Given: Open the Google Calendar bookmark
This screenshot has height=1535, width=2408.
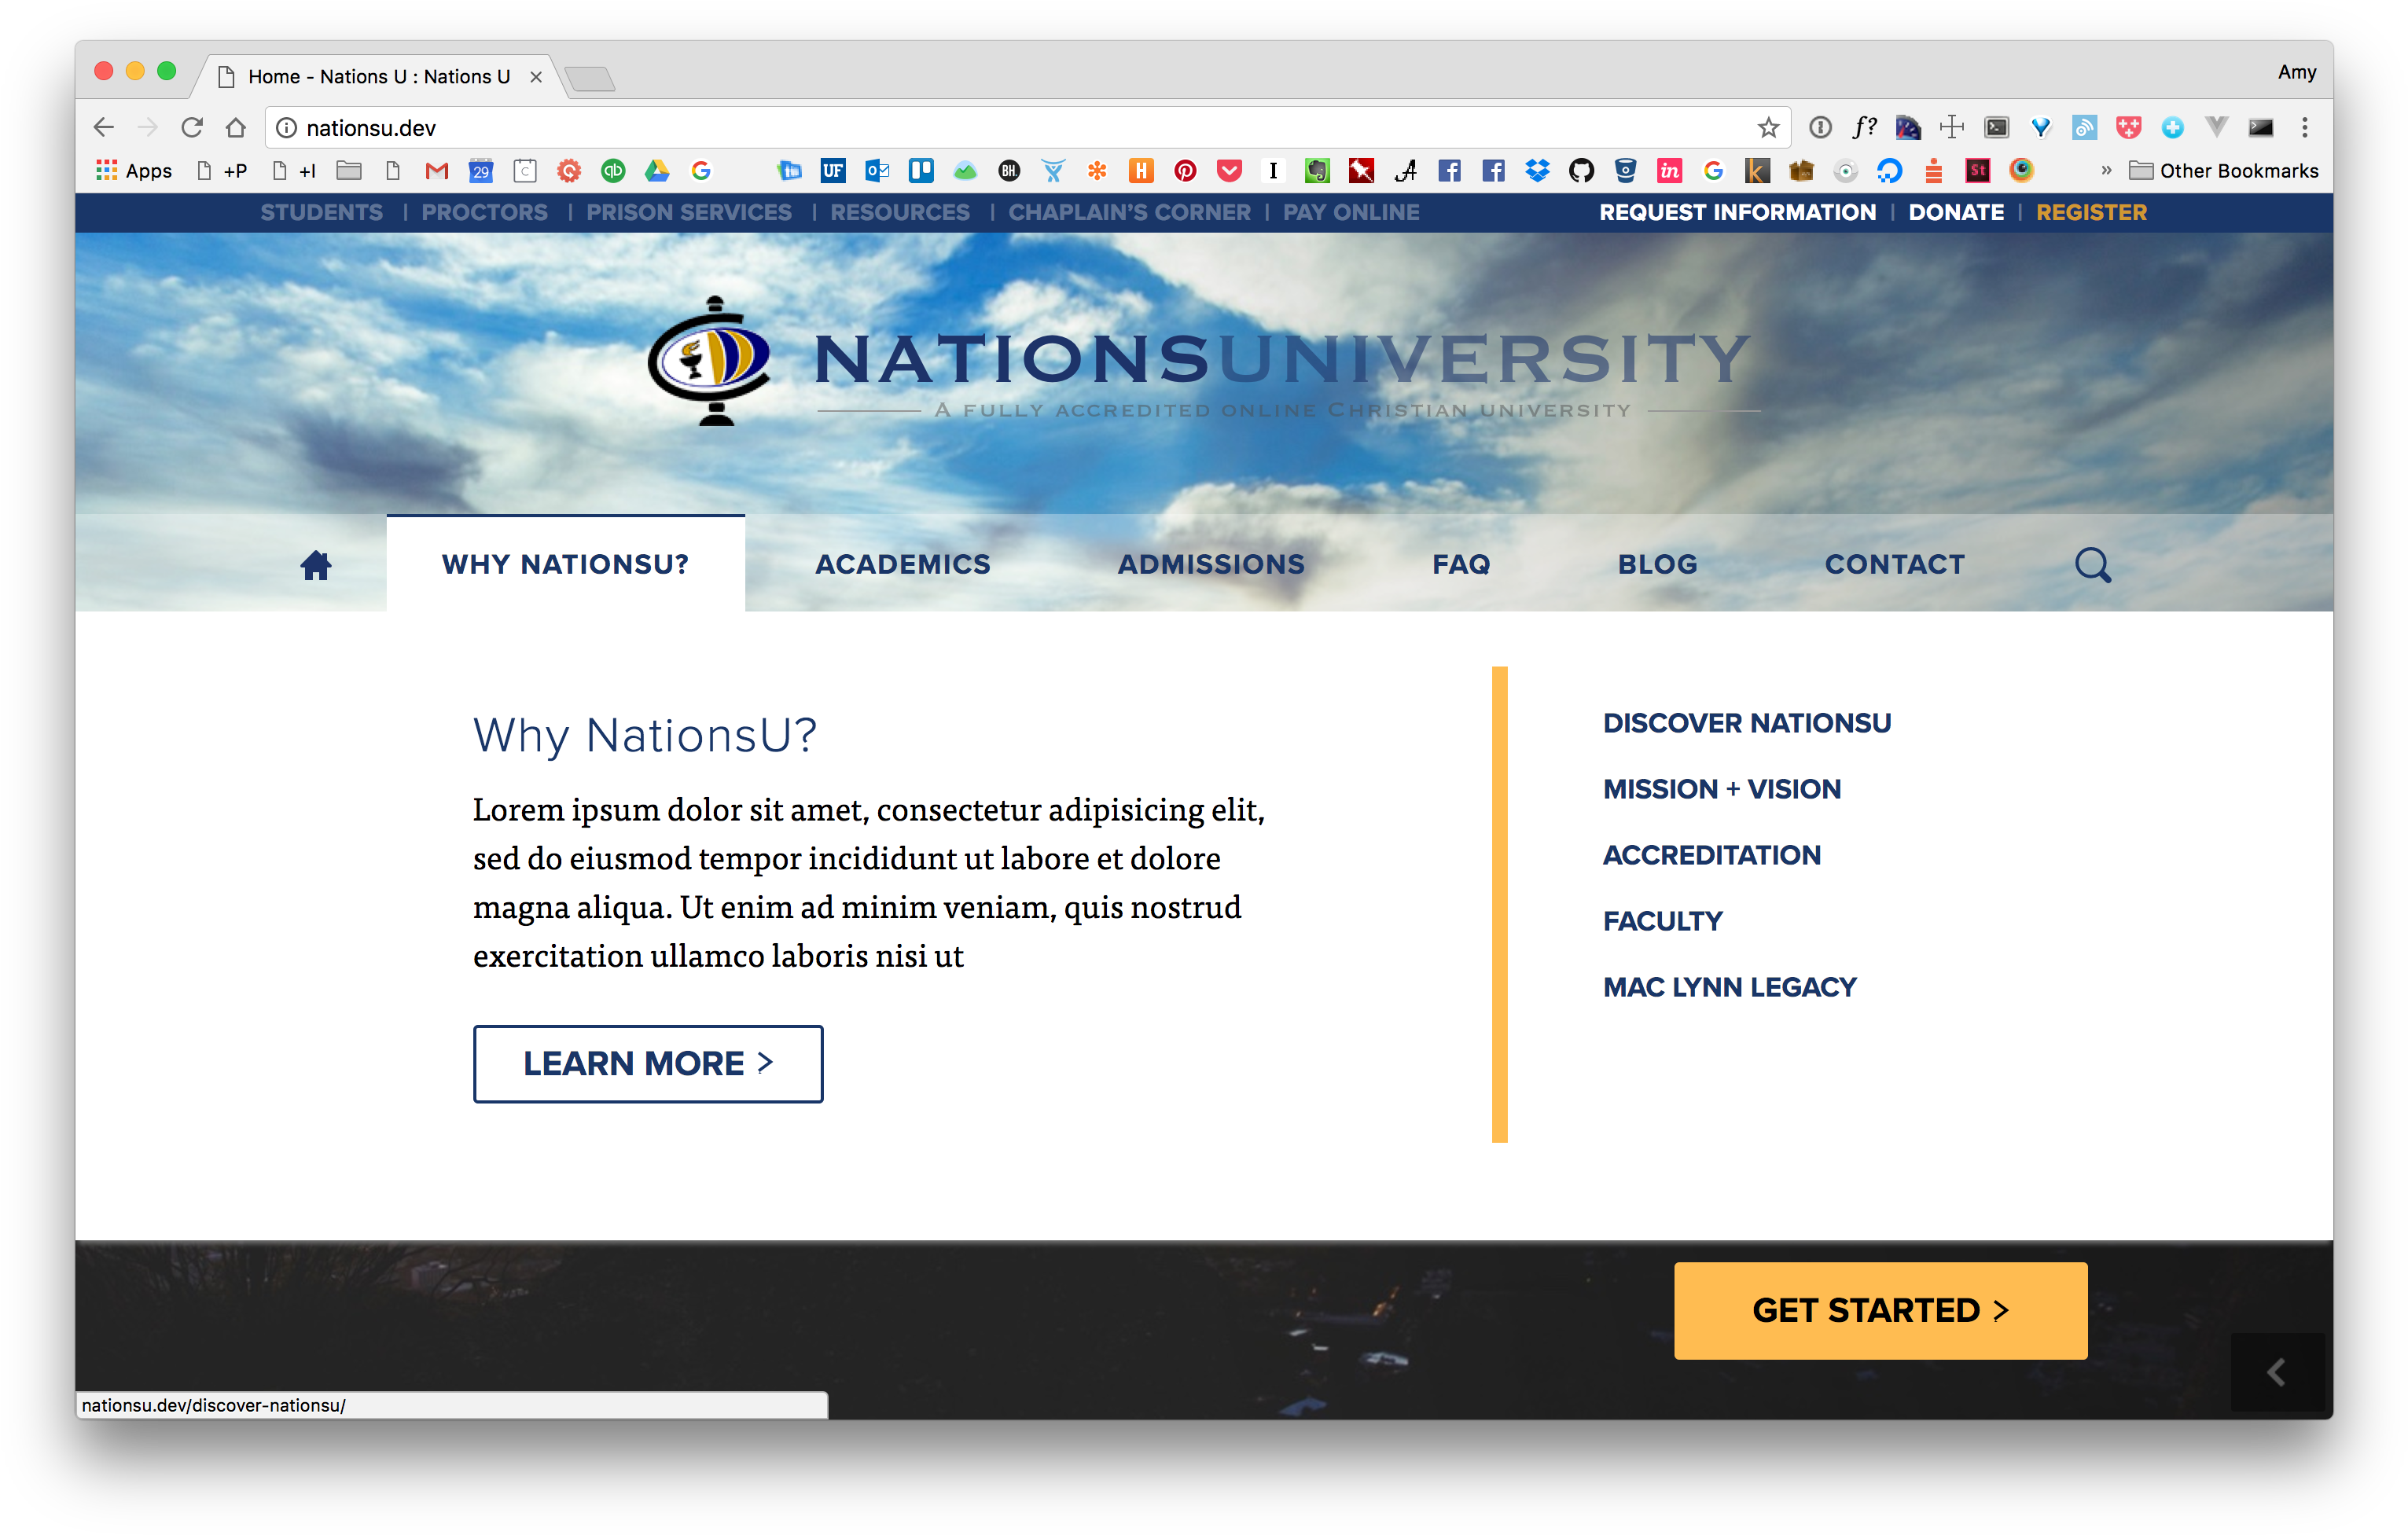Looking at the screenshot, I should pos(481,171).
